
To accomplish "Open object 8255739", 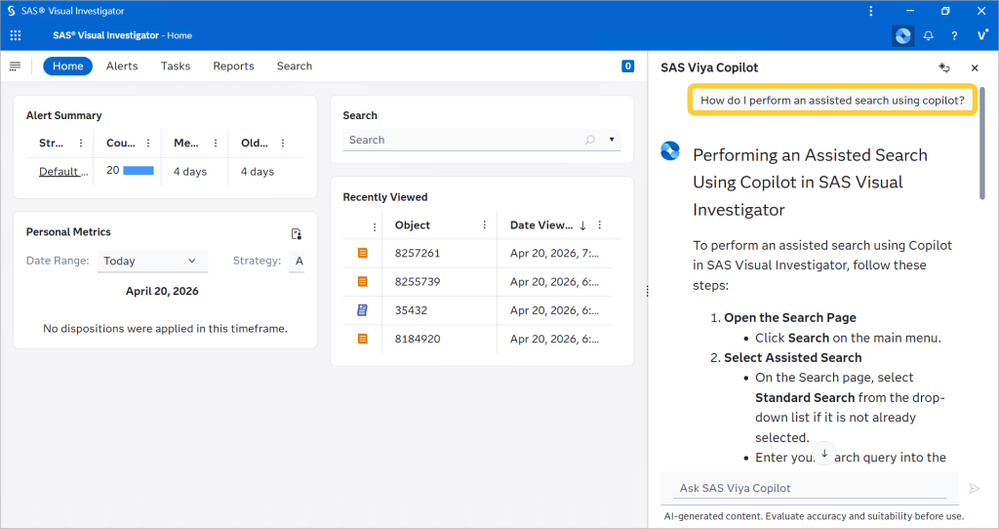I will point(417,282).
